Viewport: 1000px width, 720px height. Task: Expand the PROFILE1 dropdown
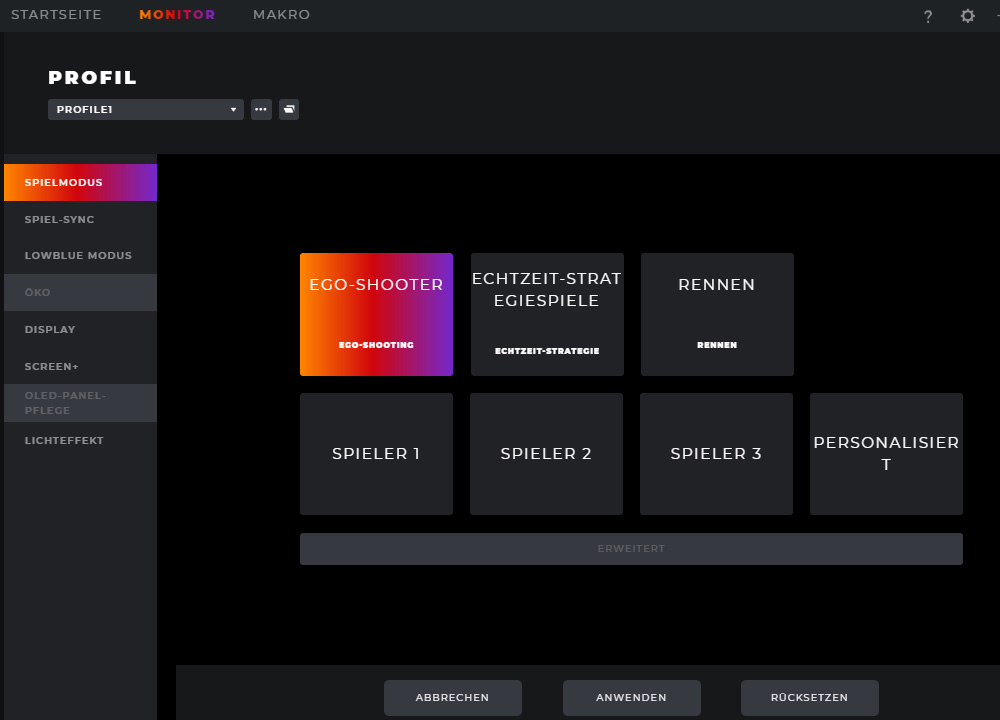pyautogui.click(x=146, y=110)
